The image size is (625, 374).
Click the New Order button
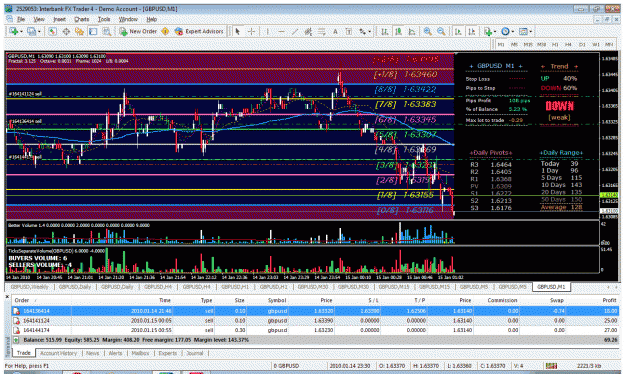coord(138,31)
